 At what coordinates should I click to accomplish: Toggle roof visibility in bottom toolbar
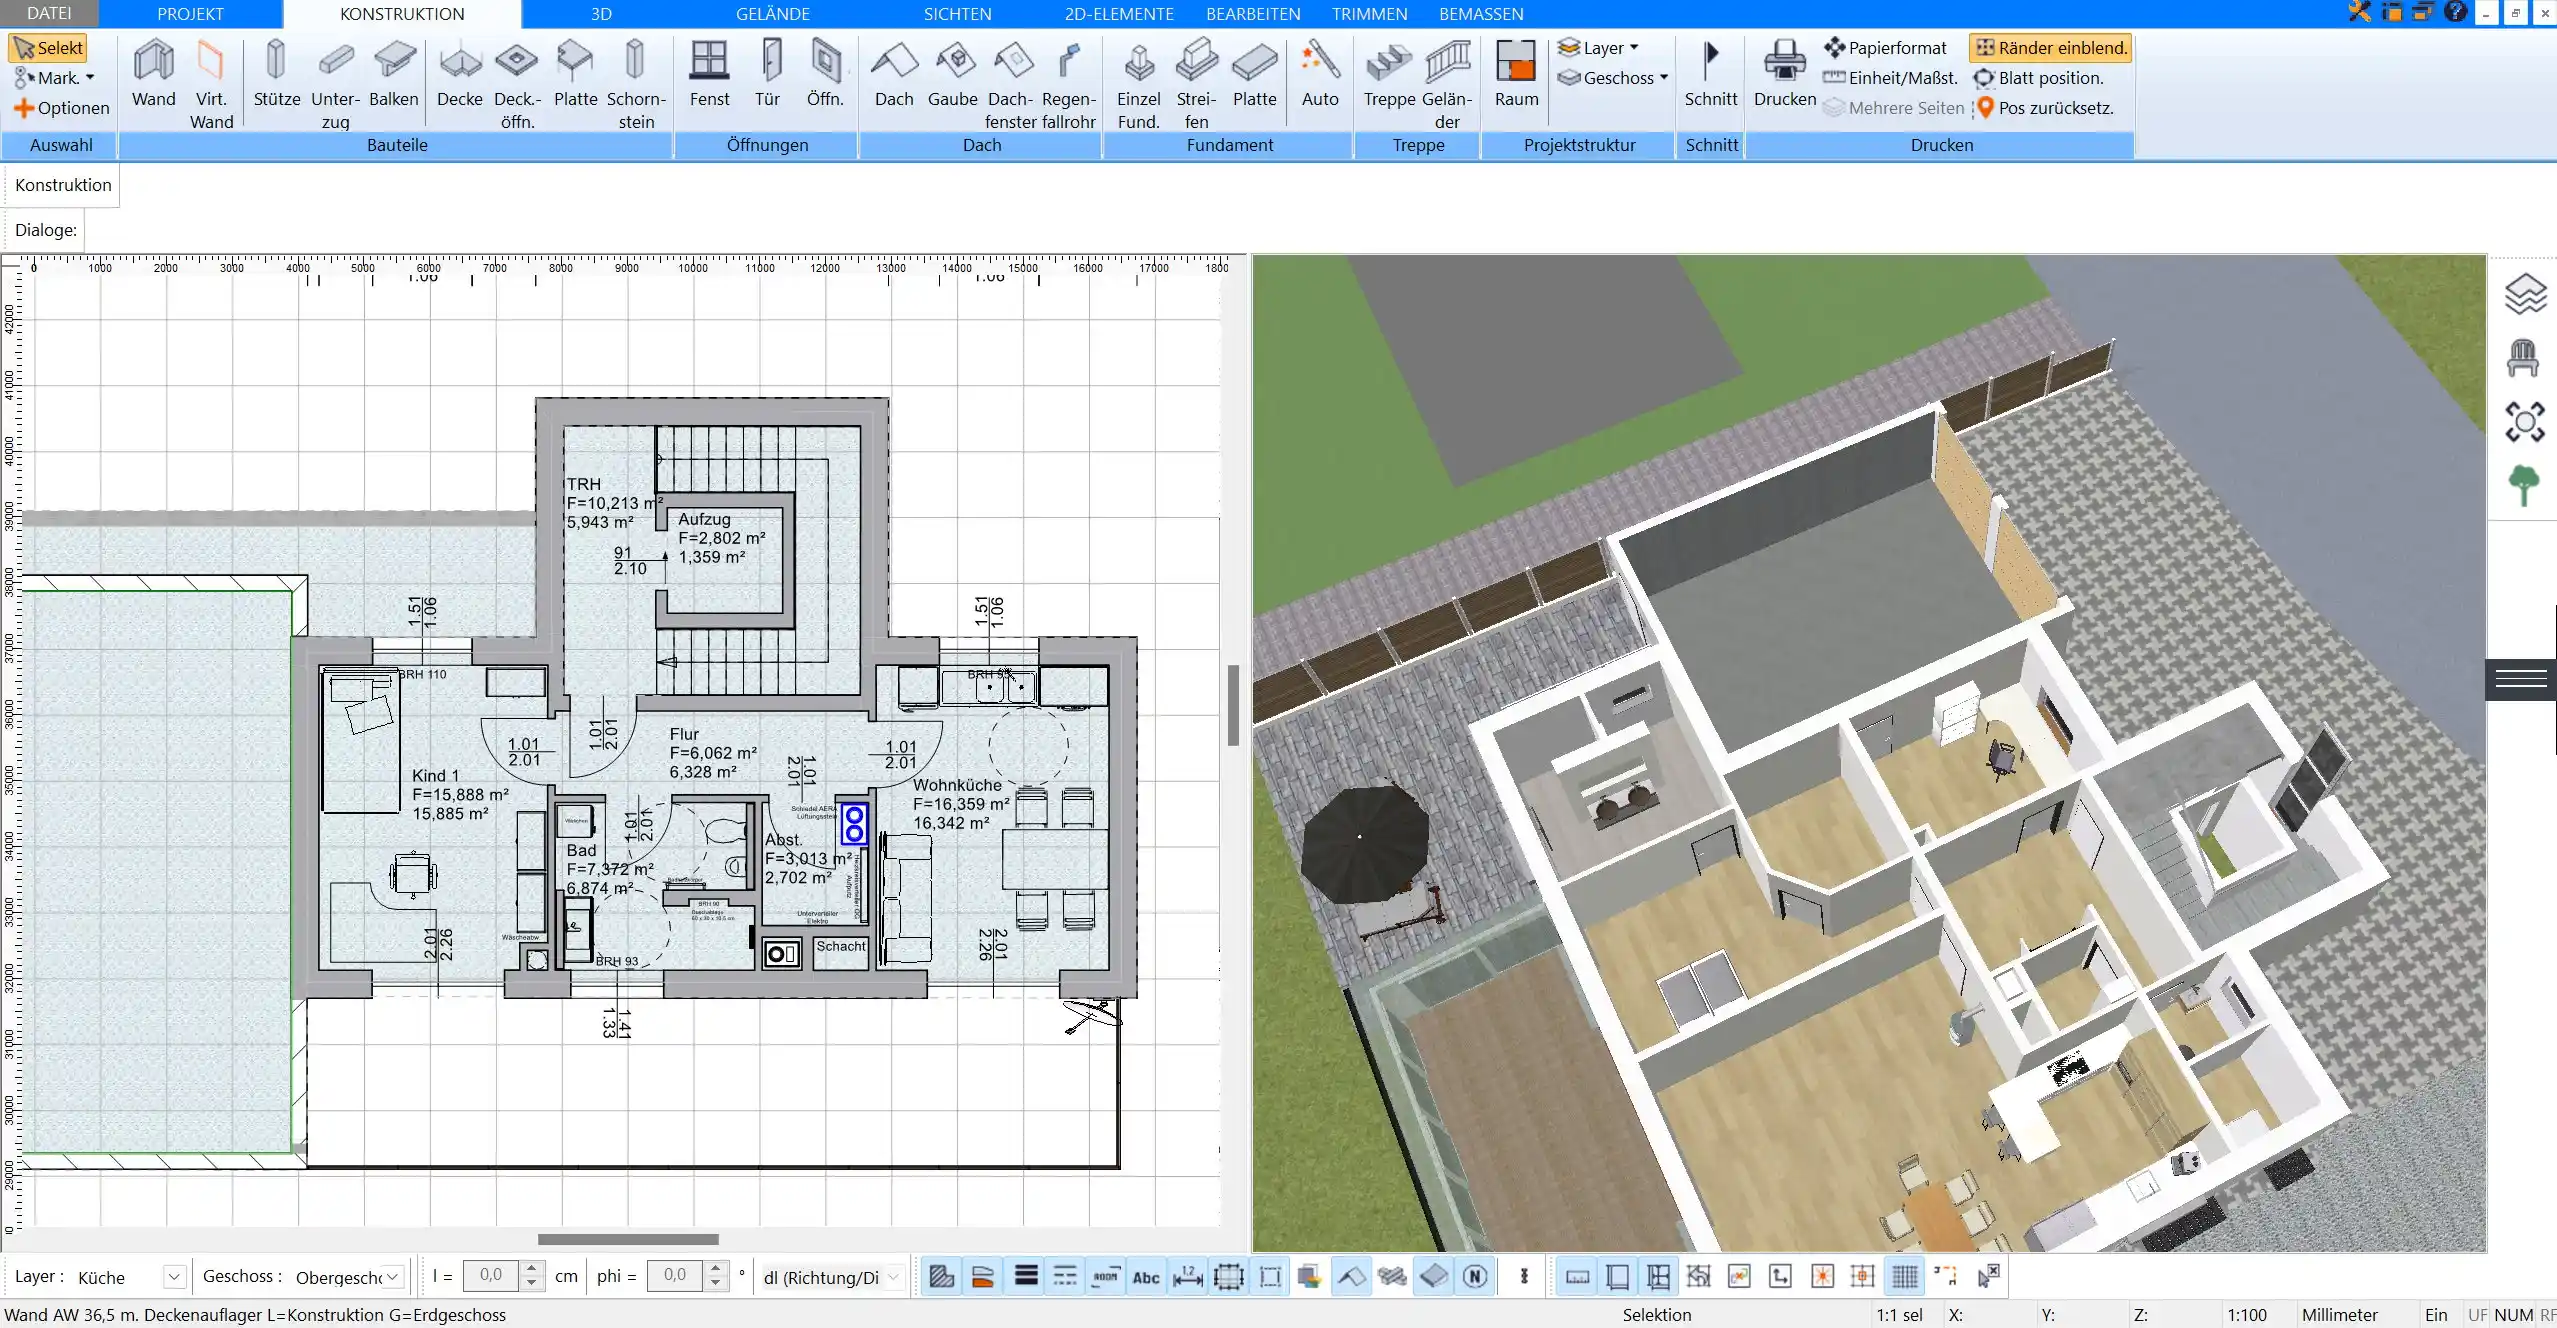click(x=1352, y=1276)
